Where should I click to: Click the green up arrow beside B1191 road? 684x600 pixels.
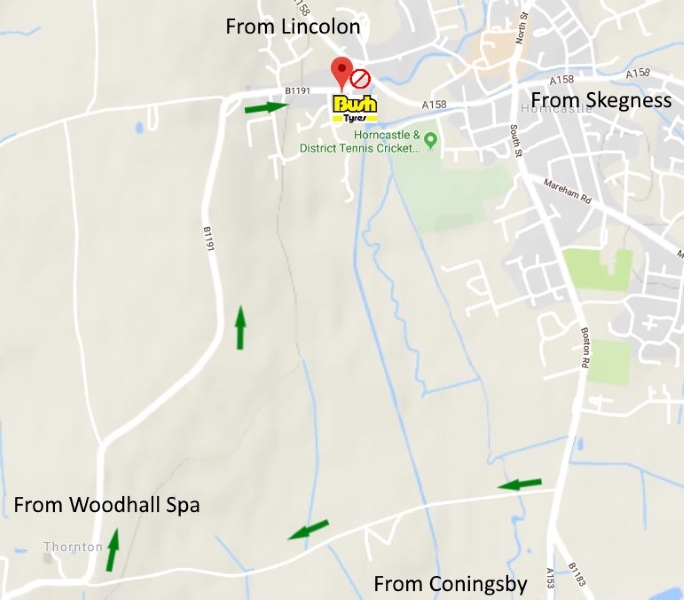pyautogui.click(x=240, y=327)
